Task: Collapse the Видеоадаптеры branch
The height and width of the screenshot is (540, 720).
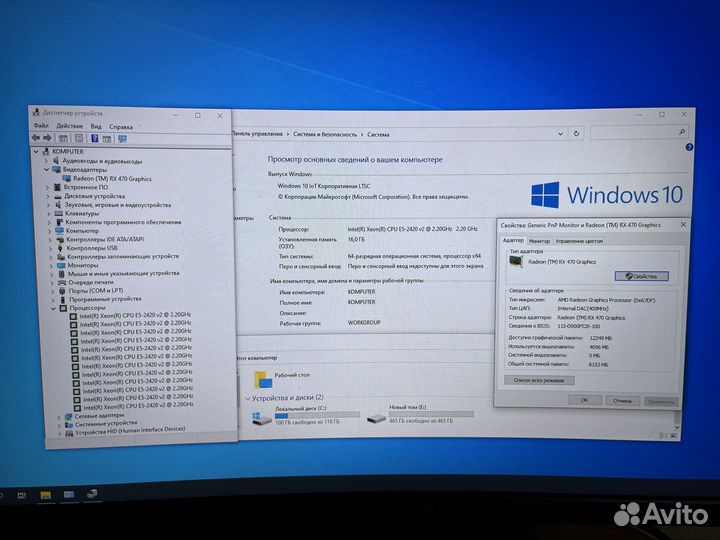Action: tap(46, 169)
